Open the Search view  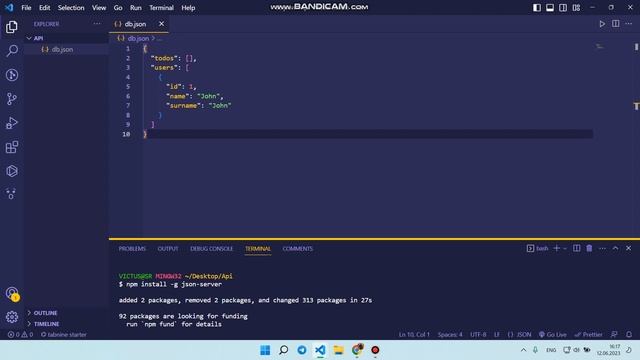pos(12,51)
